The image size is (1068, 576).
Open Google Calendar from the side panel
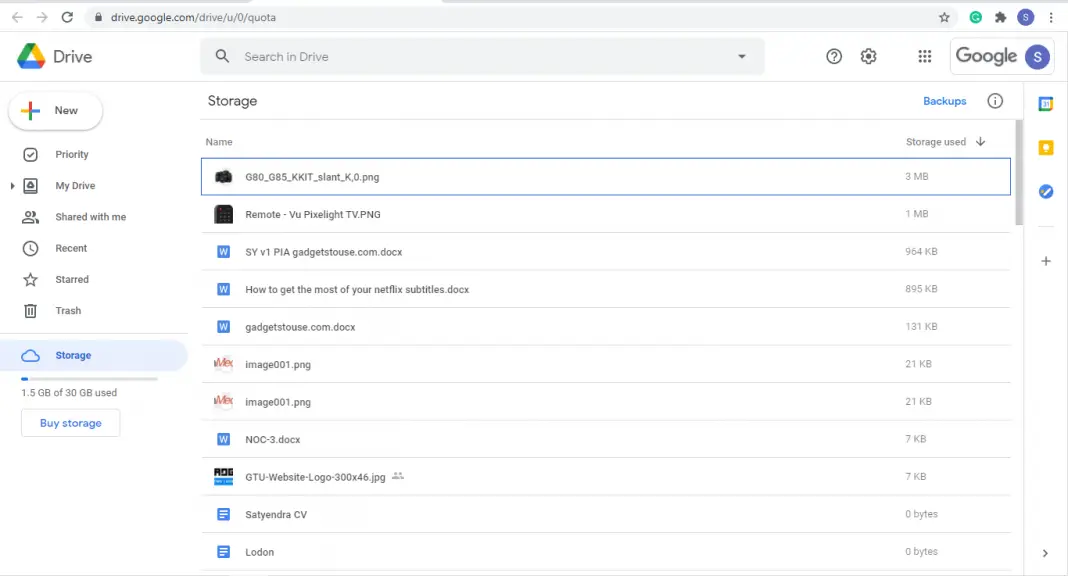[x=1045, y=103]
